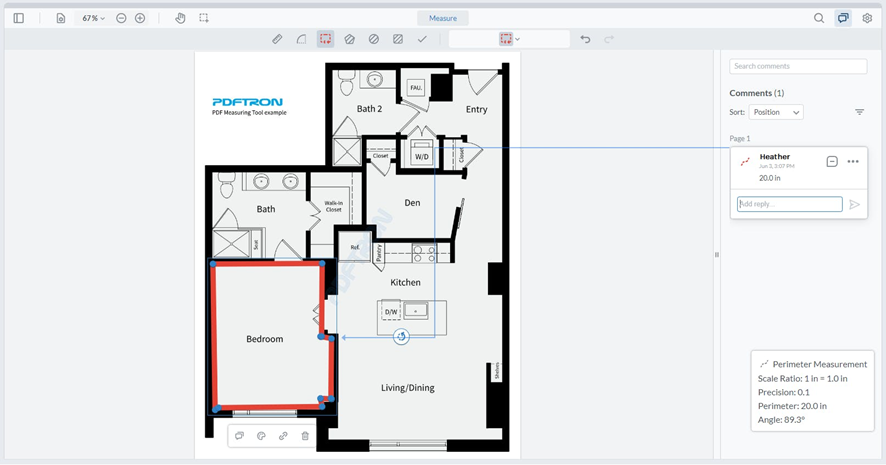The height and width of the screenshot is (465, 886).
Task: Open the Measure toolbar group
Action: pyautogui.click(x=443, y=18)
